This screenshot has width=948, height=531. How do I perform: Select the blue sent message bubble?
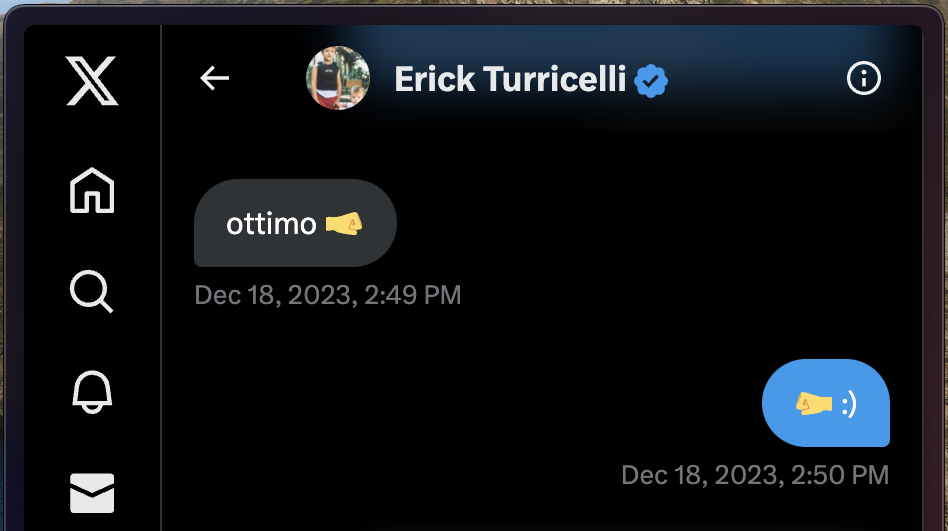pos(825,403)
